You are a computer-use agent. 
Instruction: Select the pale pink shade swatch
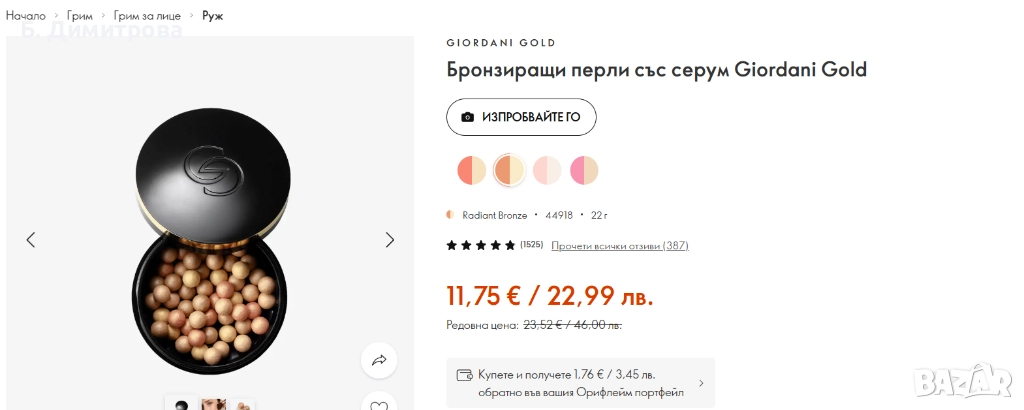coord(547,170)
